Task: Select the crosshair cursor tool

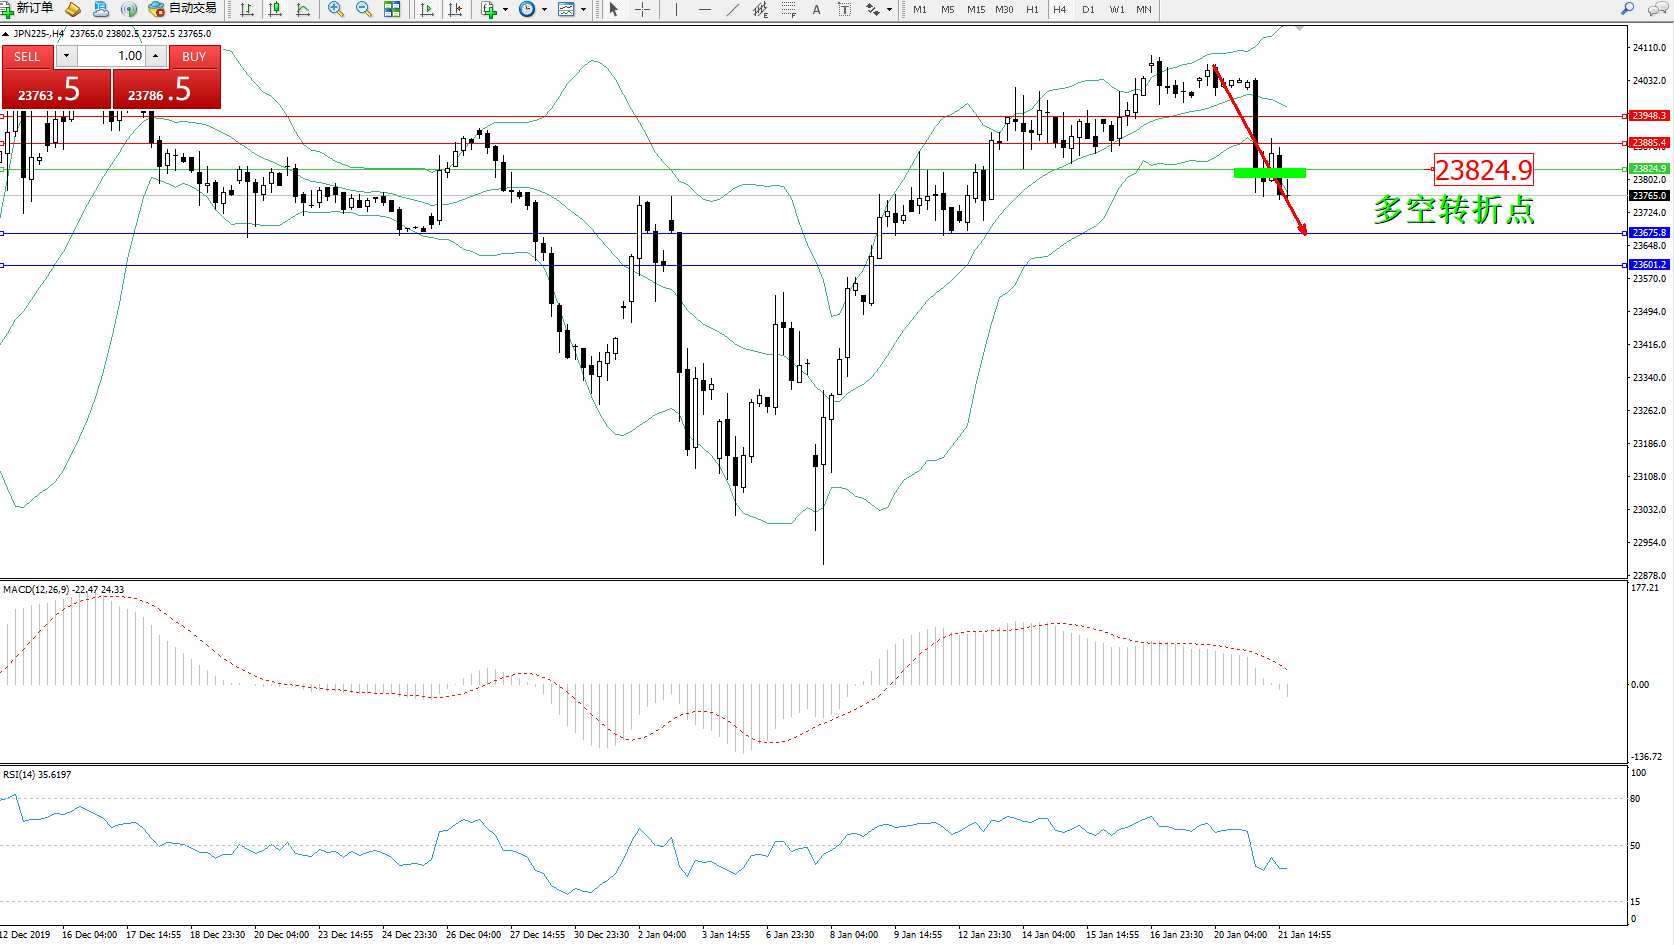Action: tap(642, 9)
